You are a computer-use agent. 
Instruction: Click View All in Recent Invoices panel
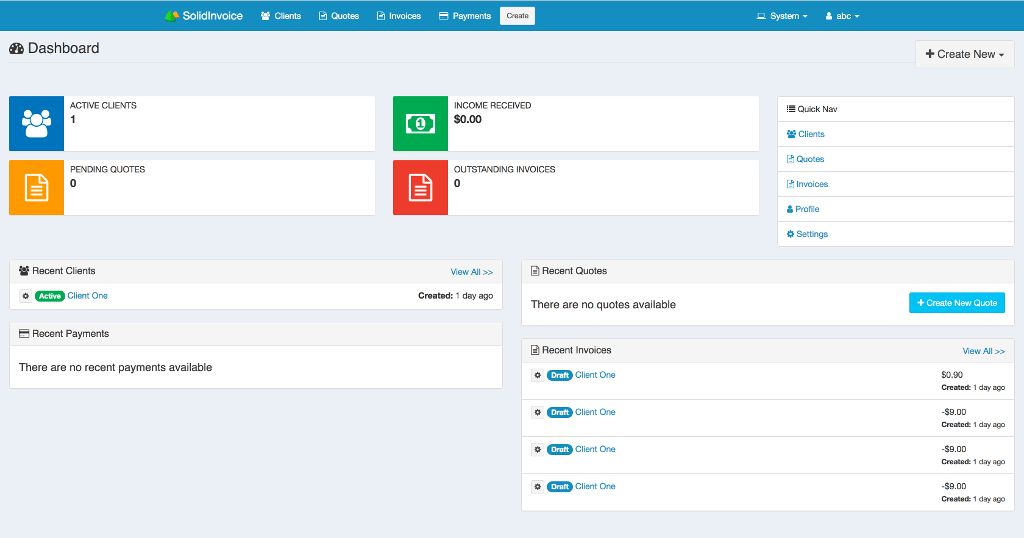pos(983,351)
